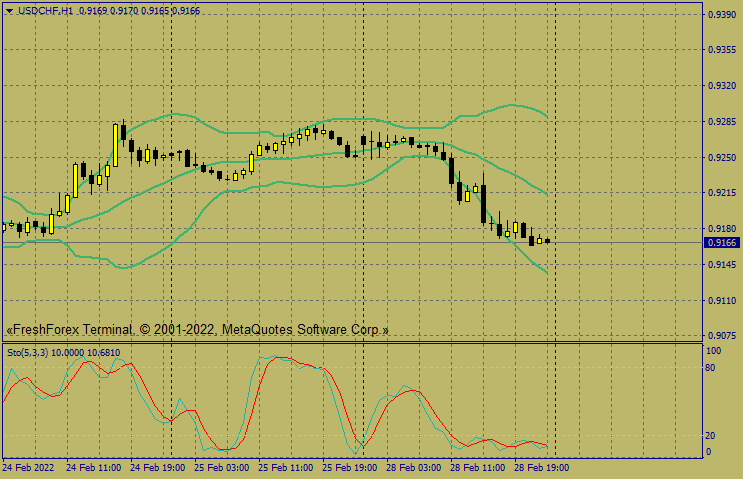743x479 pixels.
Task: Click the stochastic scale value 80
Action: pos(710,368)
